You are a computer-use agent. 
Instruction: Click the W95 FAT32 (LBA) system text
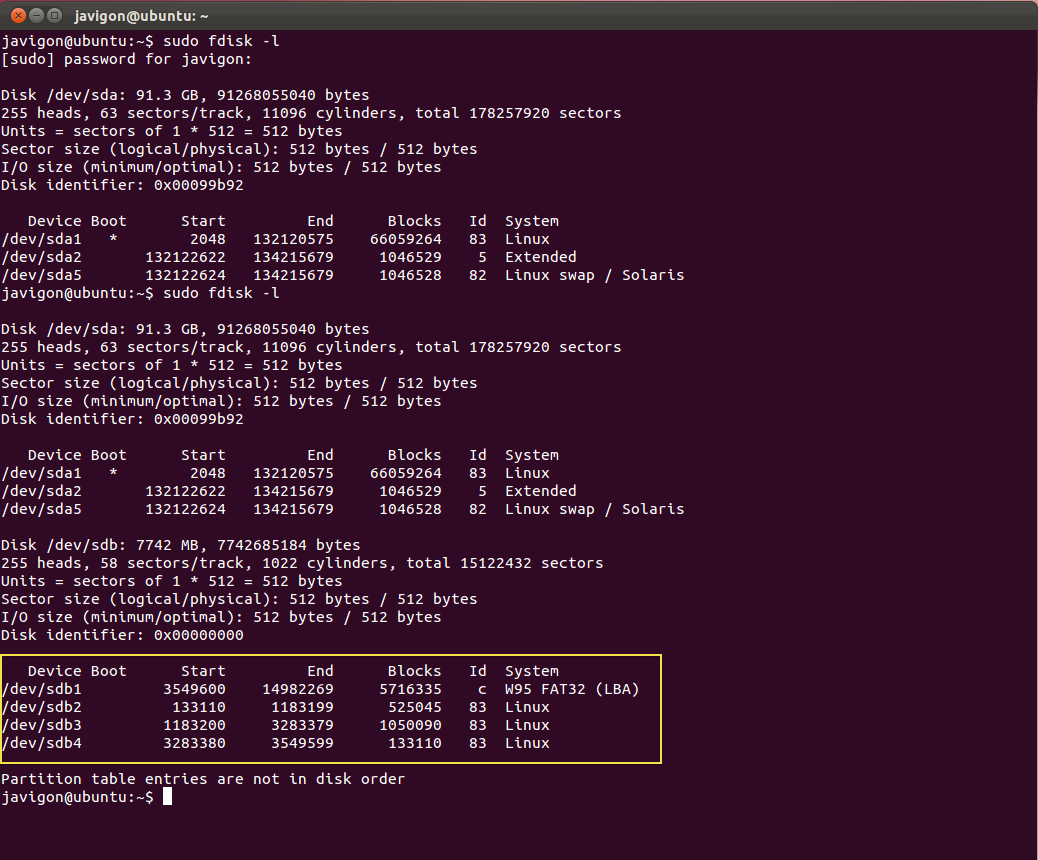point(571,689)
